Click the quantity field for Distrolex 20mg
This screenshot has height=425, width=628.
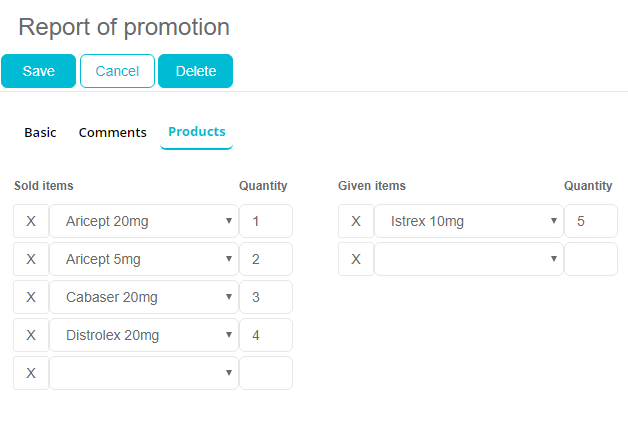click(266, 335)
